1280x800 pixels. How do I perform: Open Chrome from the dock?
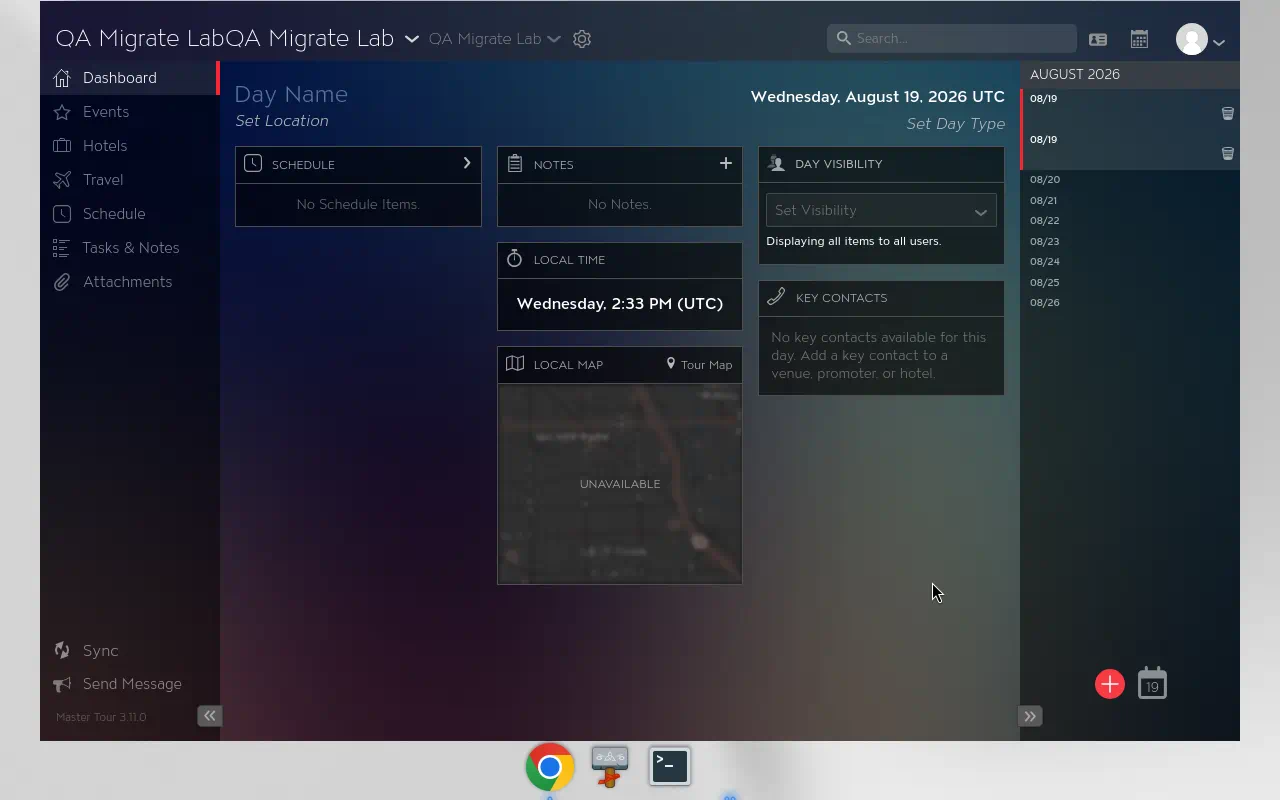(549, 767)
